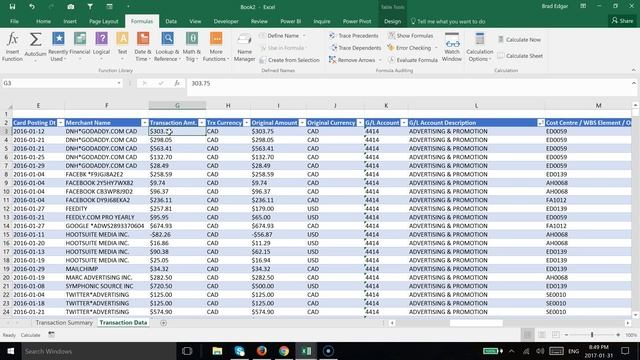This screenshot has width=640, height=360.
Task: Open the Insert Function dialog
Action: tap(12, 47)
